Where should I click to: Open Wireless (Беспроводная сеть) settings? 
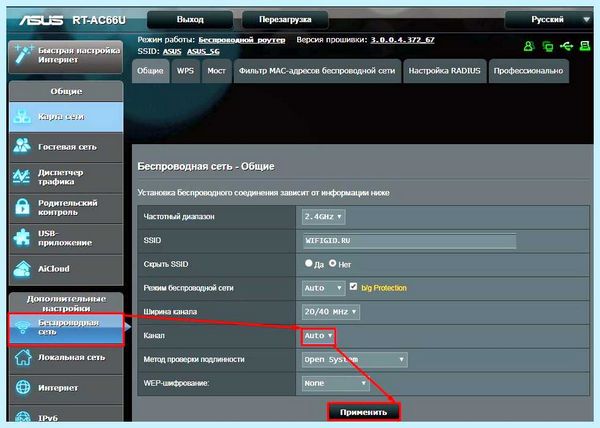[66, 328]
